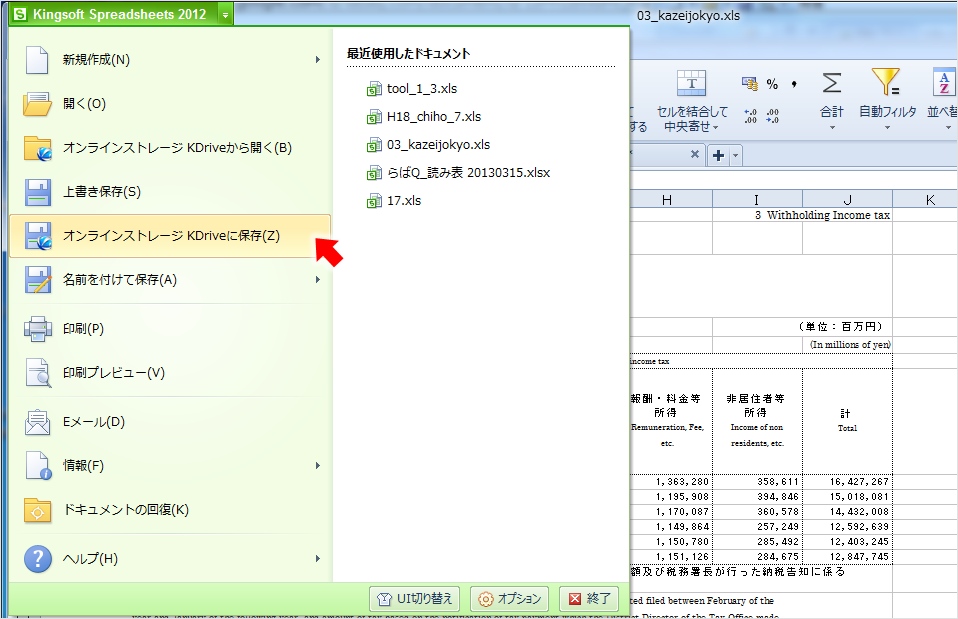Image resolution: width=958 pixels, height=619 pixels.
Task: Click the info page icon for 情報(F)
Action: [38, 466]
